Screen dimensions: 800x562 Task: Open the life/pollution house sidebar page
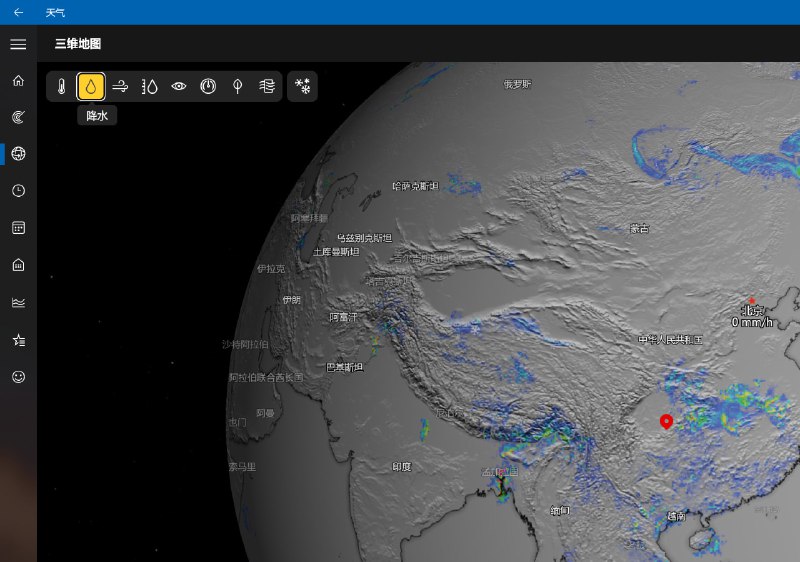coord(18,265)
